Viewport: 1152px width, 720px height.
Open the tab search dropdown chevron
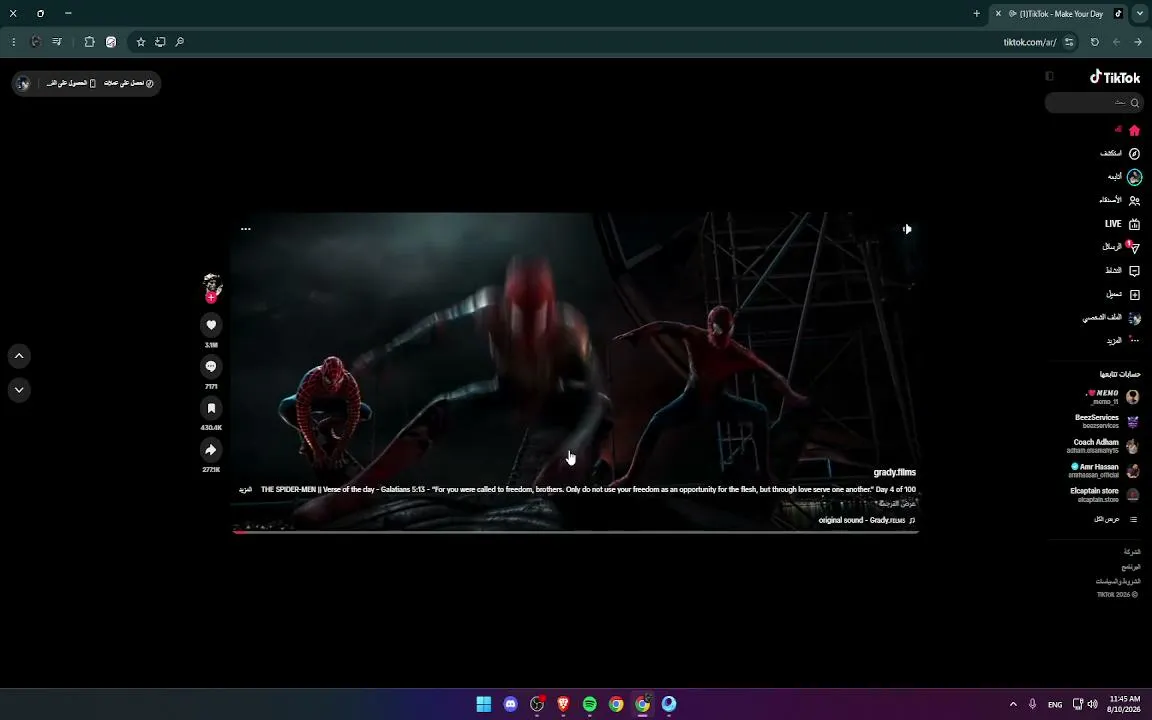[1140, 13]
